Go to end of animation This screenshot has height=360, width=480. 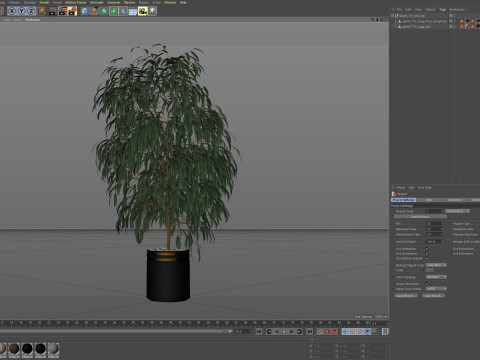click(309, 331)
